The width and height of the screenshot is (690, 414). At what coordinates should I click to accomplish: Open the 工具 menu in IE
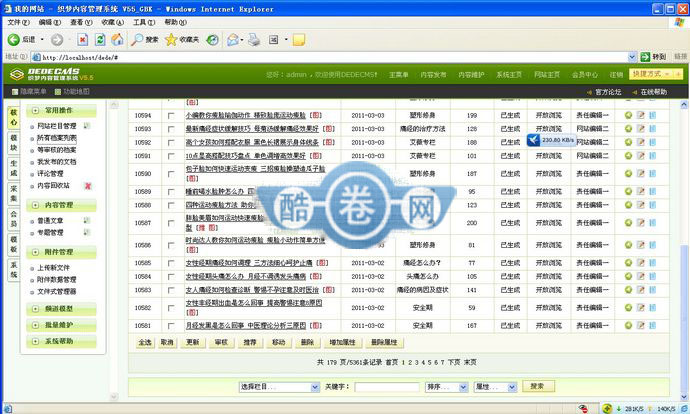pos(144,22)
